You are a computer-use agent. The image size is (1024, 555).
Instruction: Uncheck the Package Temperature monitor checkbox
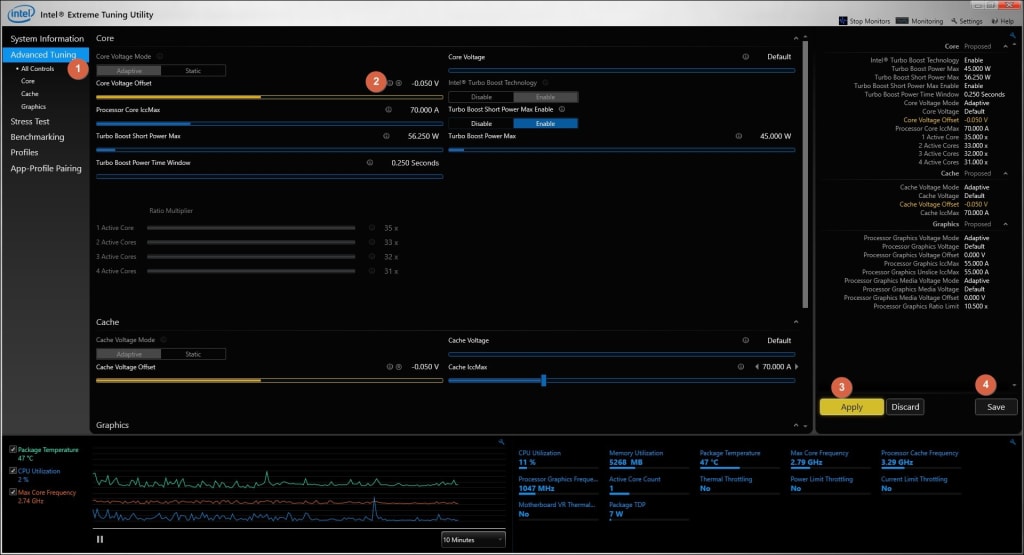pos(13,449)
